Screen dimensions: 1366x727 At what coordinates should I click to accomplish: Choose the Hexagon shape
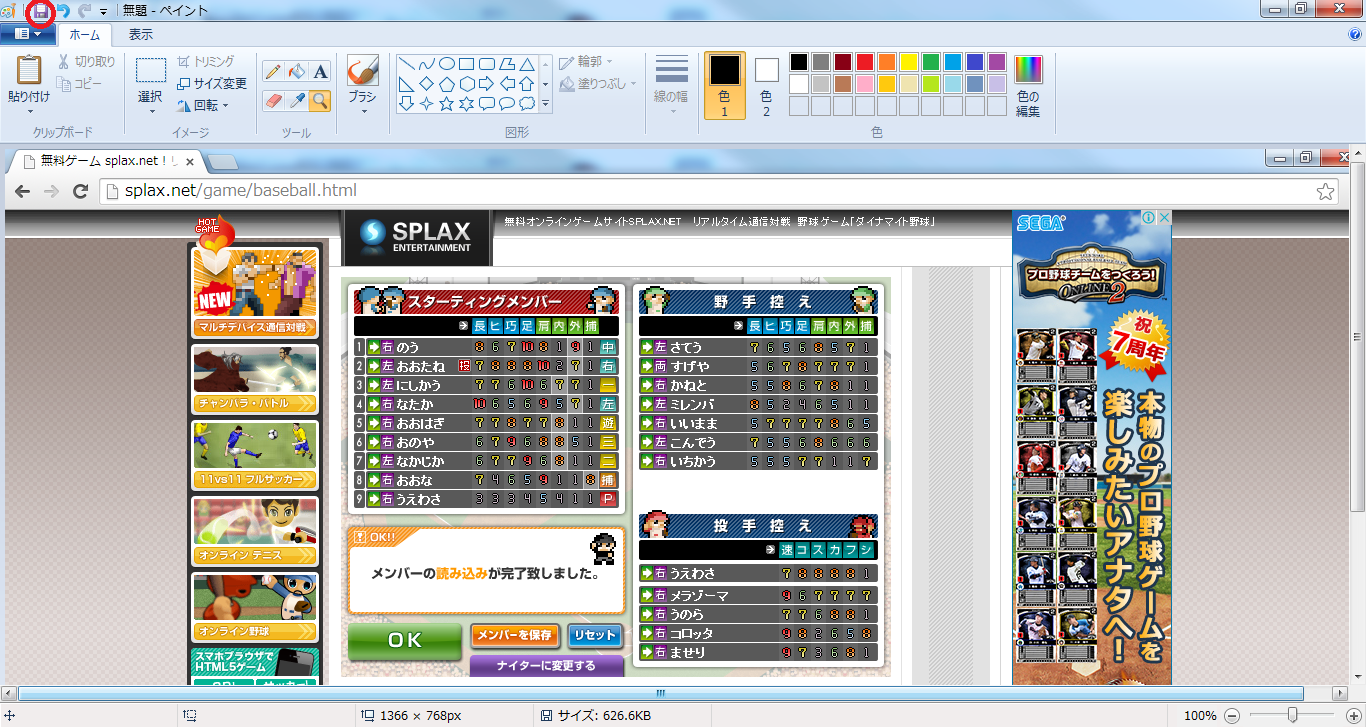(x=467, y=83)
